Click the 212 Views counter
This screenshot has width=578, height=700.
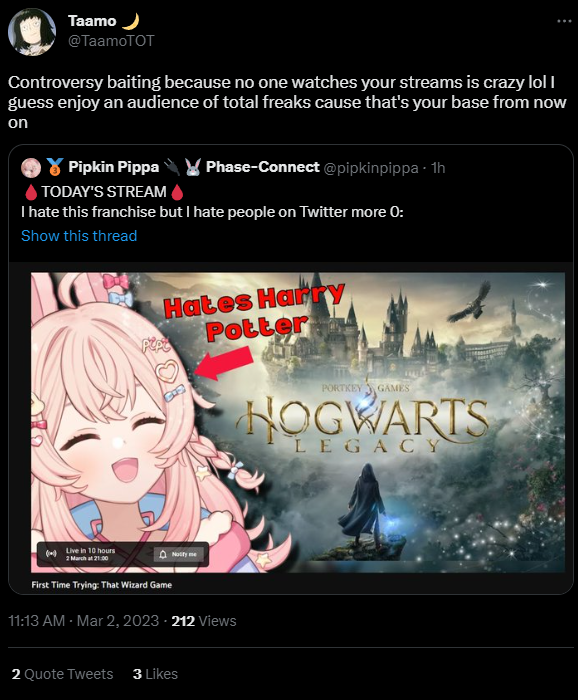pyautogui.click(x=204, y=621)
